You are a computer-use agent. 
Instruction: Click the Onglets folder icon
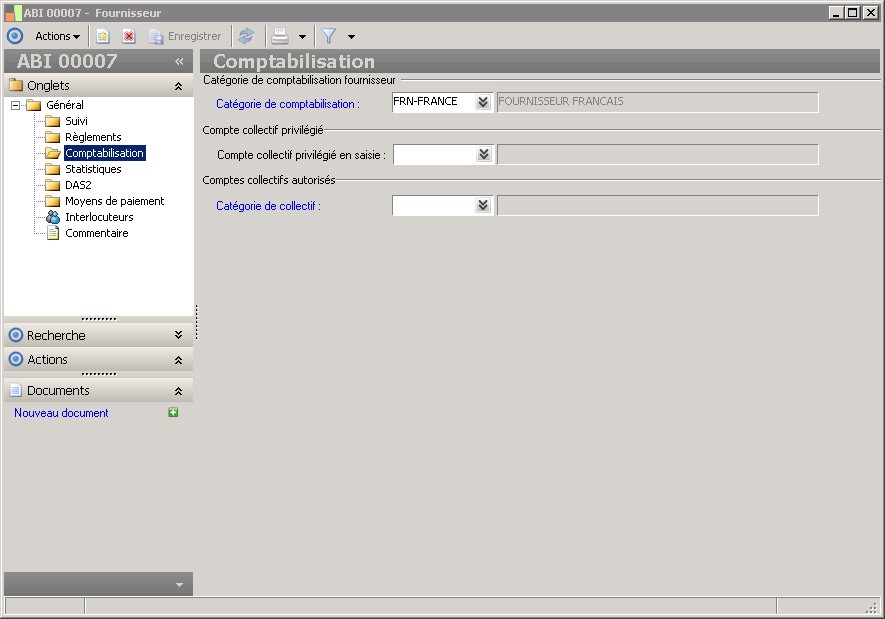tap(16, 85)
